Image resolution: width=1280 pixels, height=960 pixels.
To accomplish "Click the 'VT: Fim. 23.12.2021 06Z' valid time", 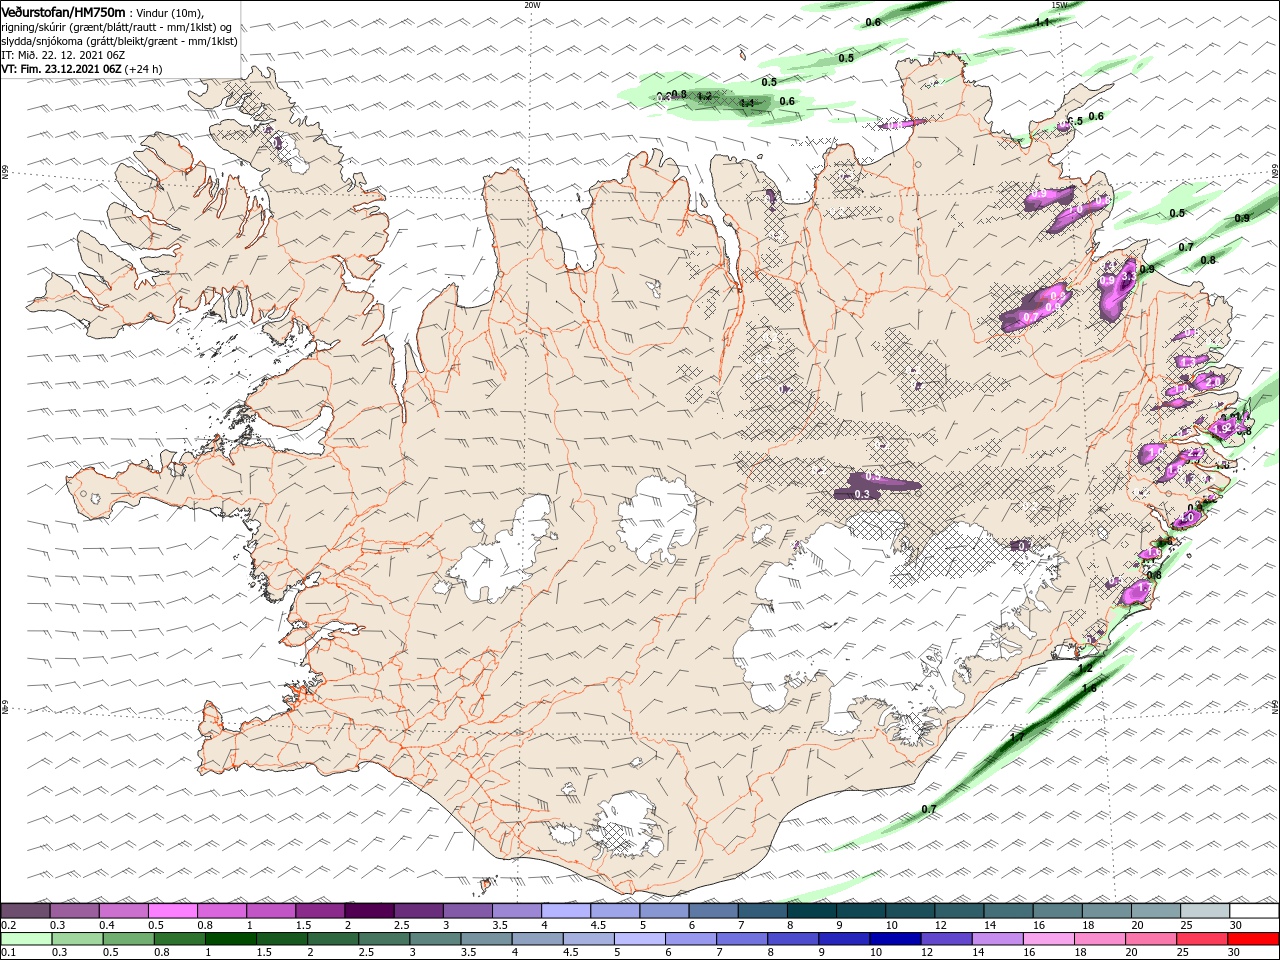I will (62, 69).
